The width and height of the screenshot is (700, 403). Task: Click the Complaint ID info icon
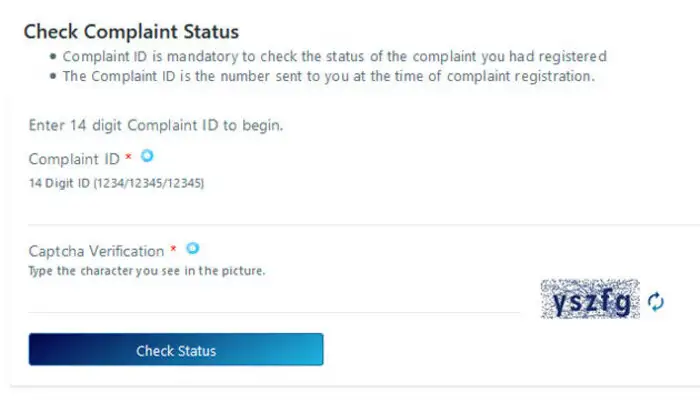pyautogui.click(x=148, y=157)
